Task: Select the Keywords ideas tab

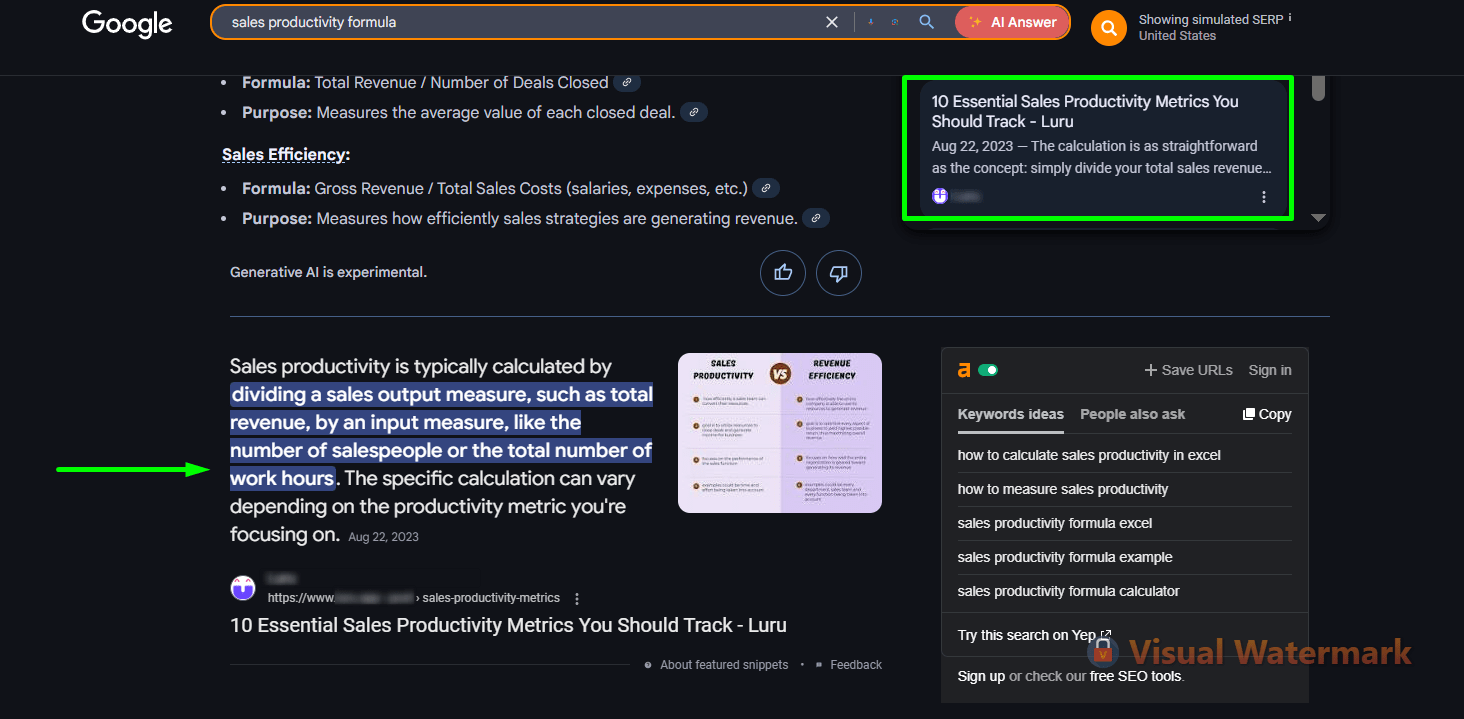Action: (x=1010, y=414)
